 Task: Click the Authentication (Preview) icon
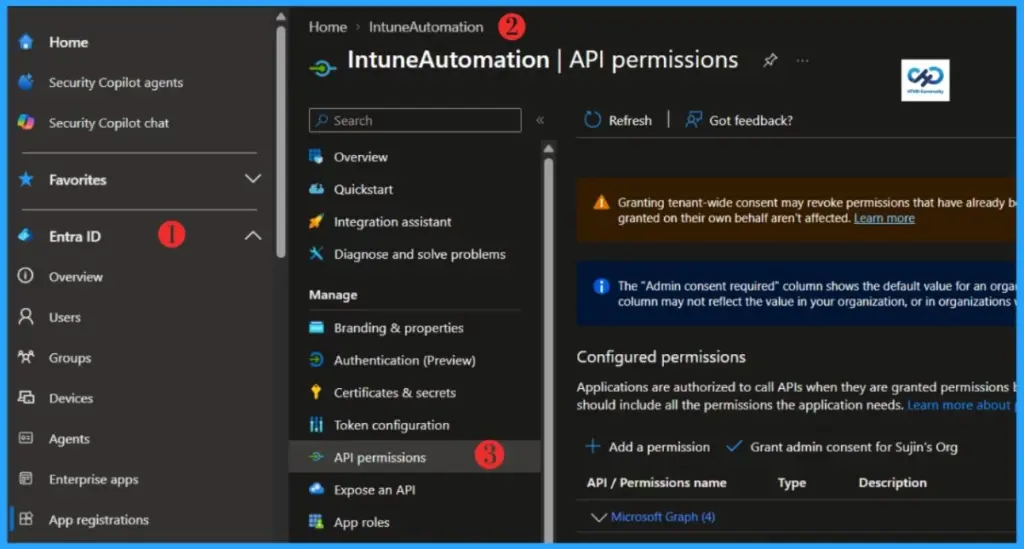[x=316, y=360]
